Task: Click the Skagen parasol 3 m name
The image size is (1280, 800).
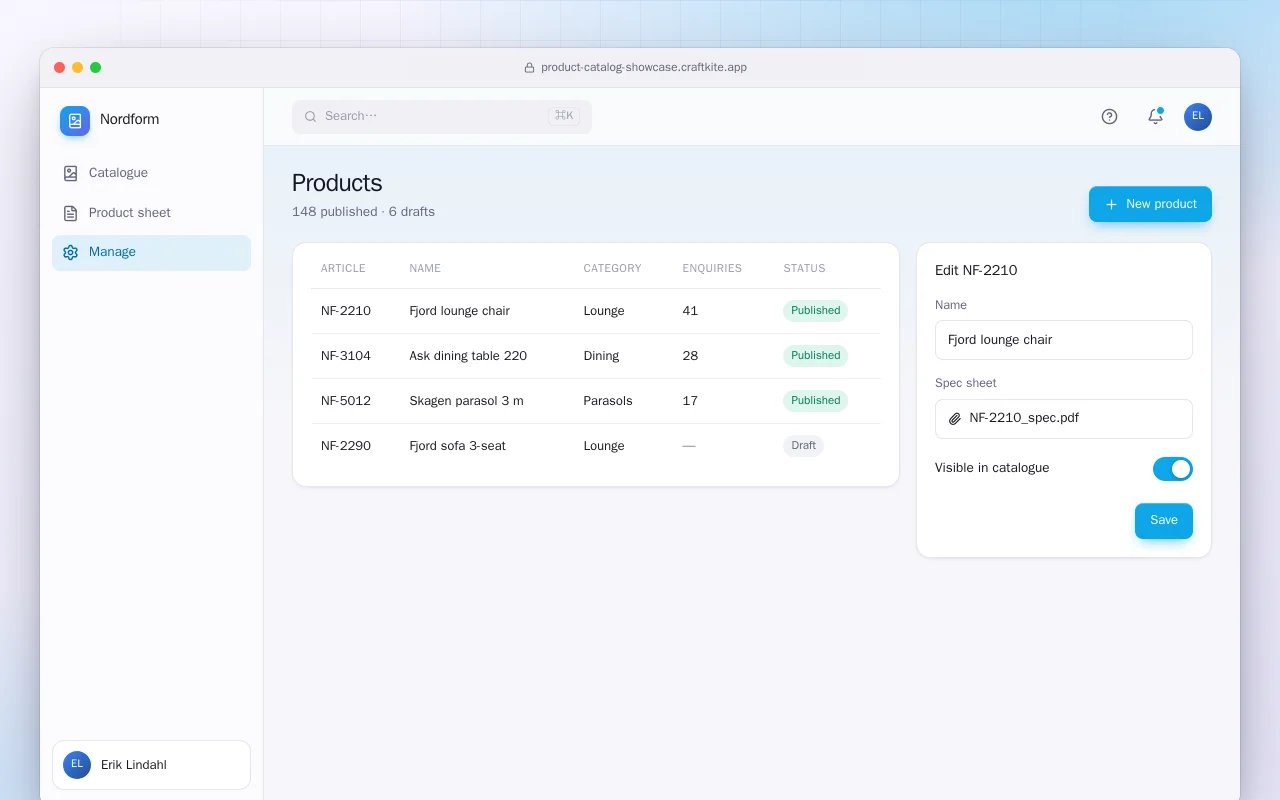Action: (x=466, y=401)
